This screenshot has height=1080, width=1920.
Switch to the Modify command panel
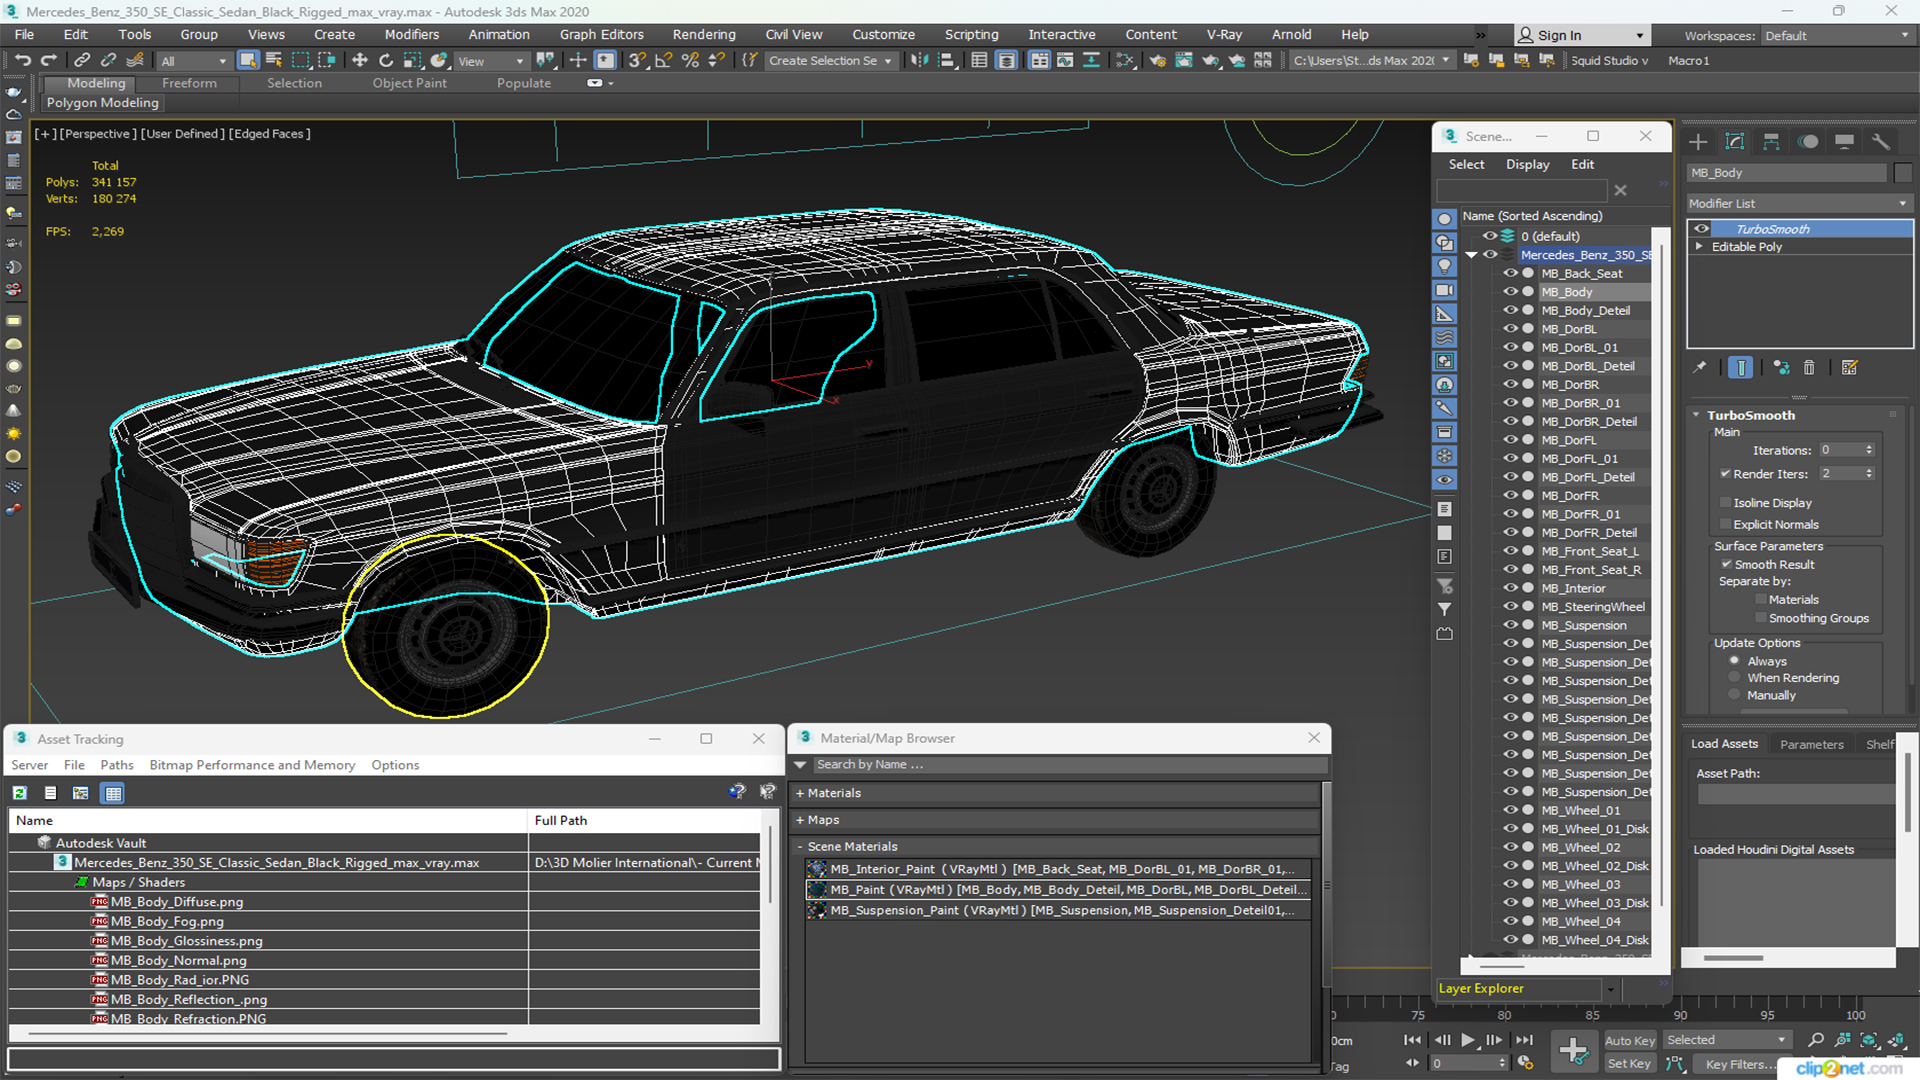click(x=1735, y=142)
